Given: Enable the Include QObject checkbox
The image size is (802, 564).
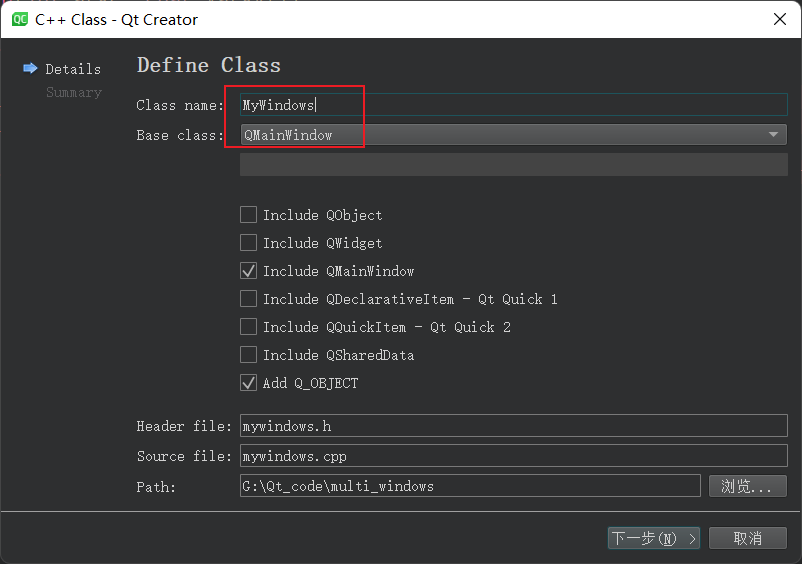Looking at the screenshot, I should (249, 215).
